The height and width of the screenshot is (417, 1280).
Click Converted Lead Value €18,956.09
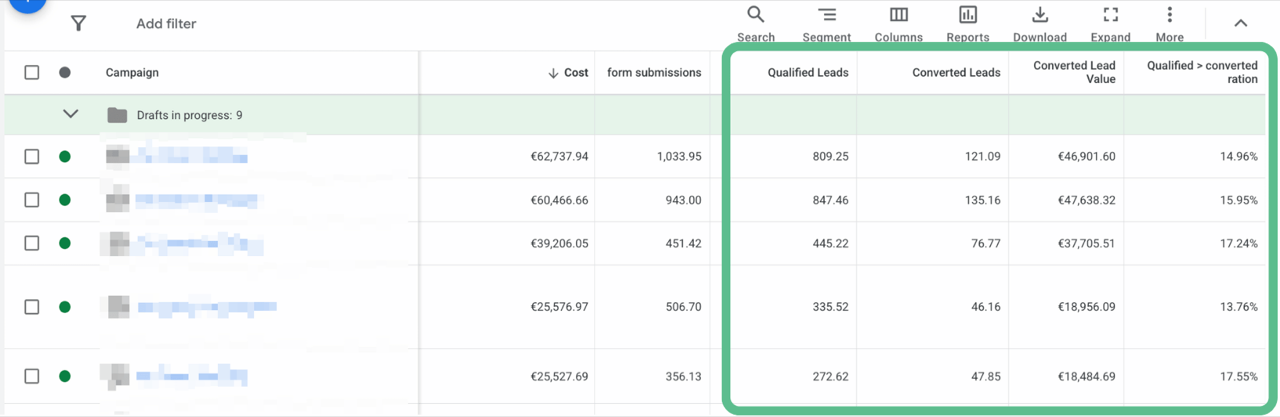click(1086, 308)
